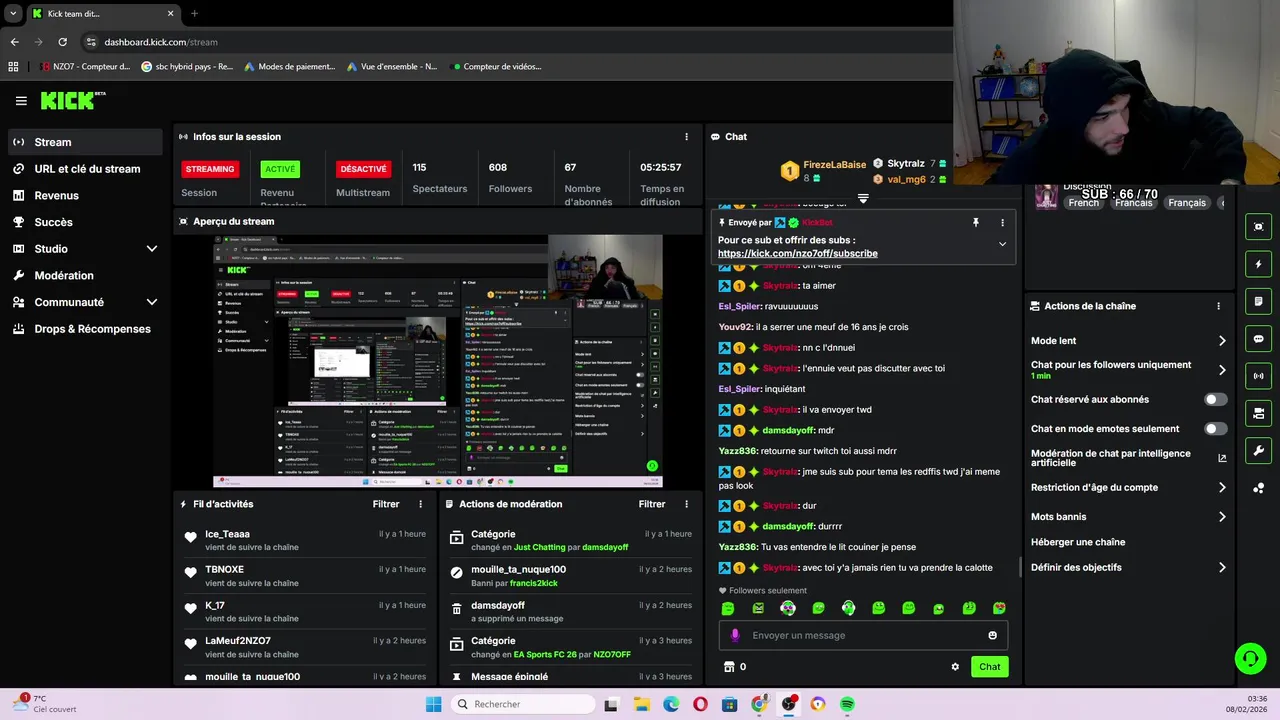Click the Windows Start button
The height and width of the screenshot is (720, 1280).
(433, 704)
